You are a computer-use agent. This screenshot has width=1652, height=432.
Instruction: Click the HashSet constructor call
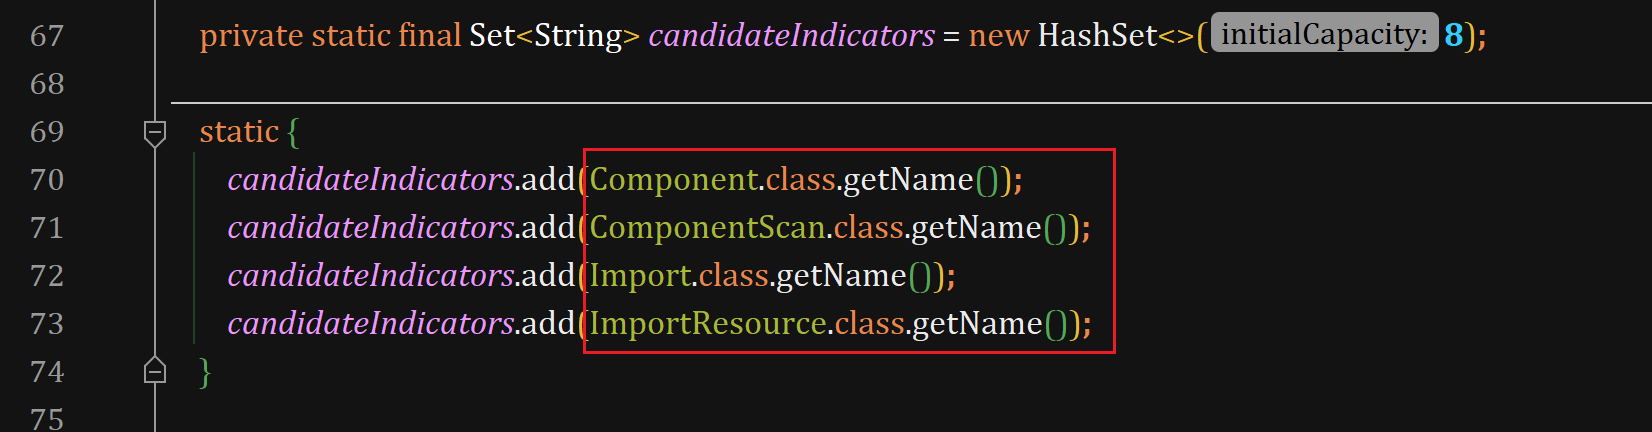(1097, 36)
